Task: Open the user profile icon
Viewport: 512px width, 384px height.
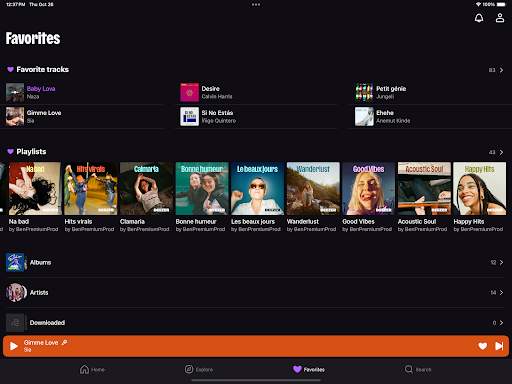Action: coord(500,18)
